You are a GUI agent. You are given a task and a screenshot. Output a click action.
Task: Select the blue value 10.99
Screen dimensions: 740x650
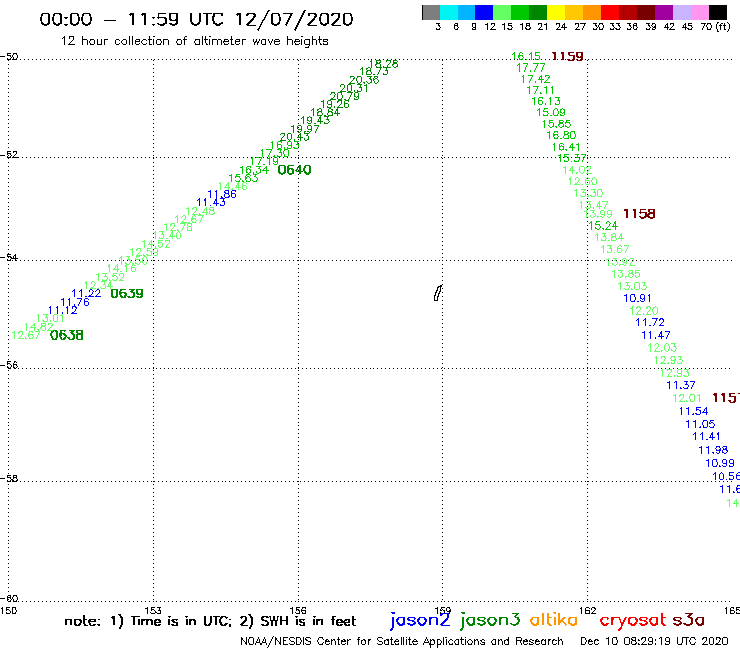(x=720, y=464)
